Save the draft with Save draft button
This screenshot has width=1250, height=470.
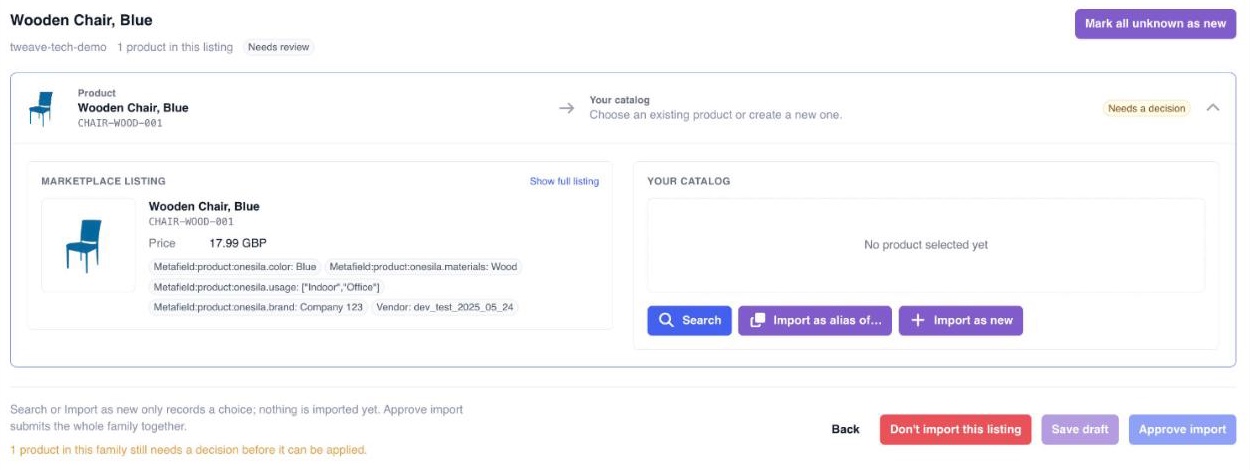[x=1080, y=429]
